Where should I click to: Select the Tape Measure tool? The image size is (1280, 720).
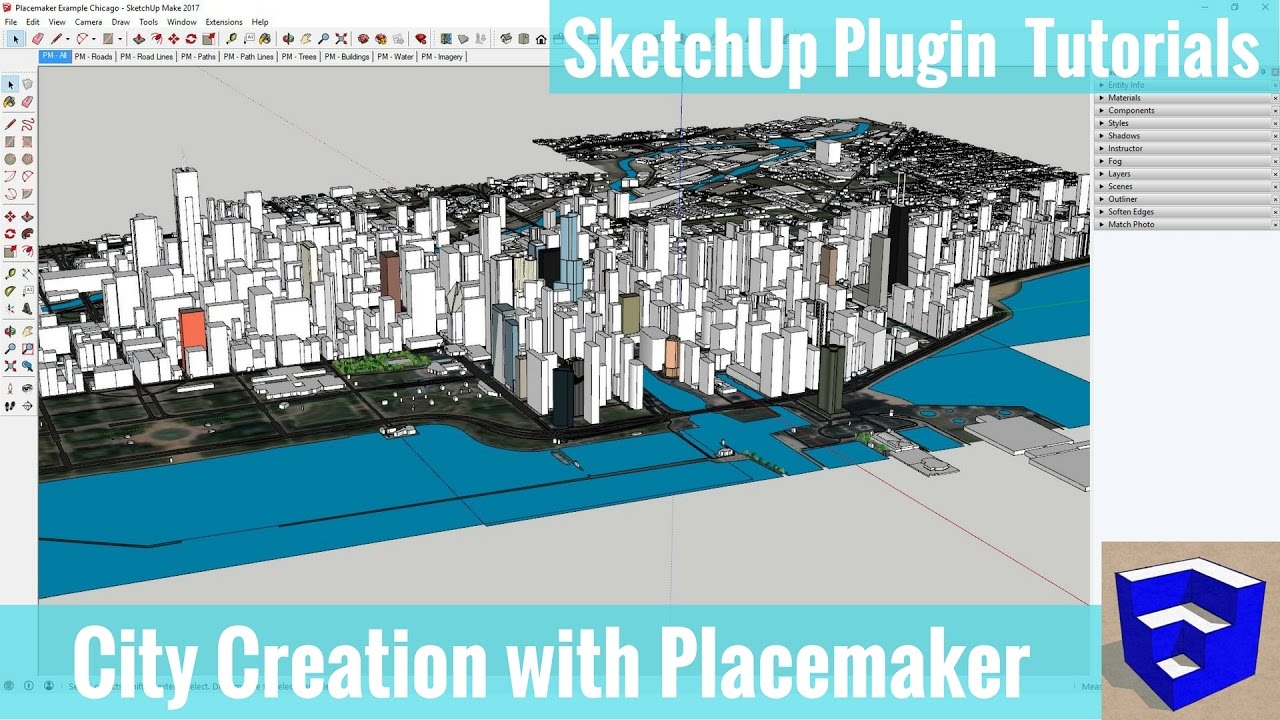point(12,274)
